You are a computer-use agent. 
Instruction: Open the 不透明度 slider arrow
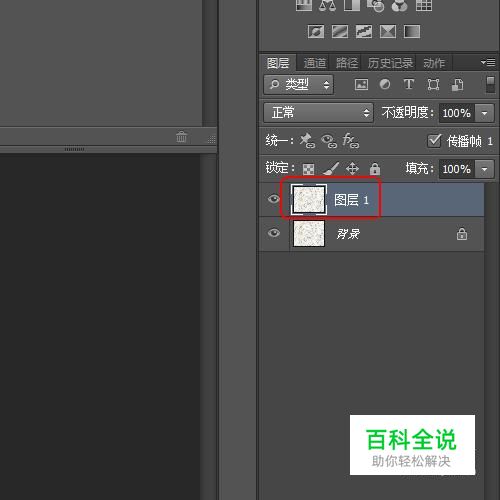click(484, 113)
